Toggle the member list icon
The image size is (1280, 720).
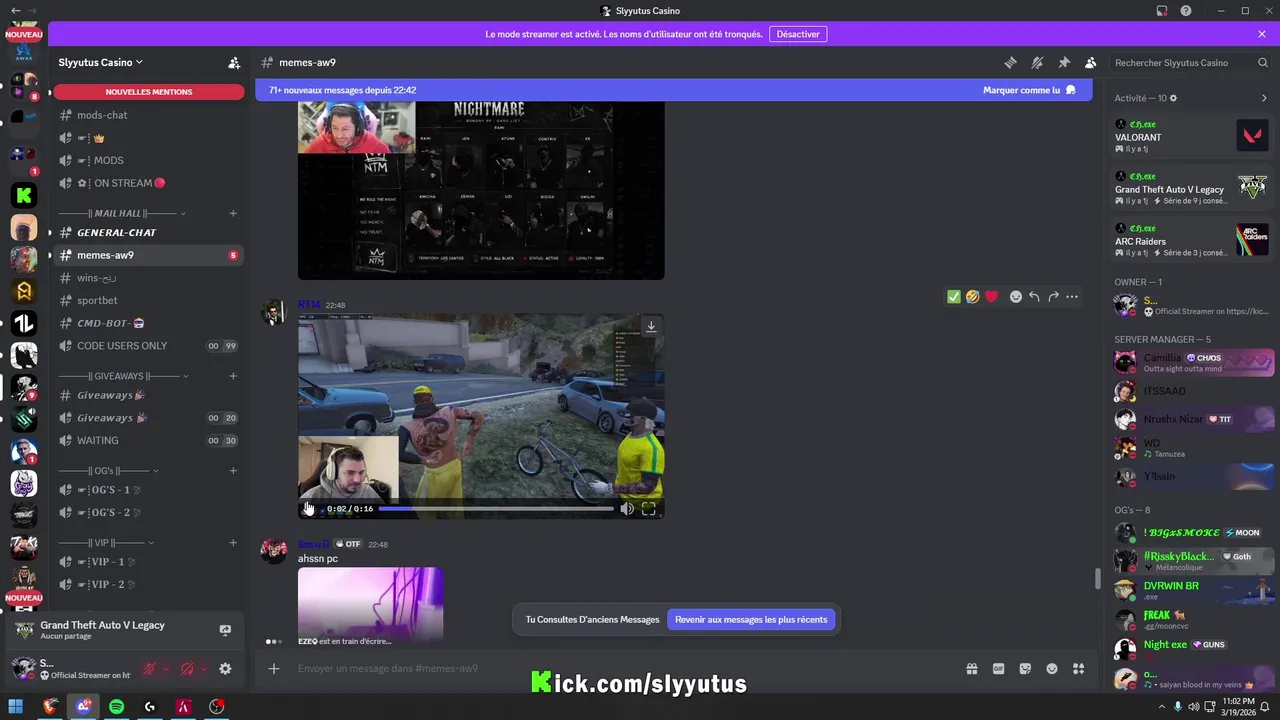[1091, 62]
